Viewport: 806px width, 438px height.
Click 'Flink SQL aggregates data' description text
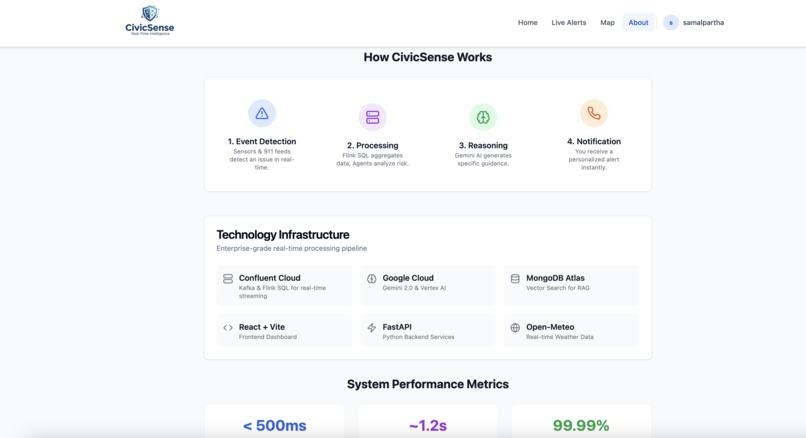(373, 159)
